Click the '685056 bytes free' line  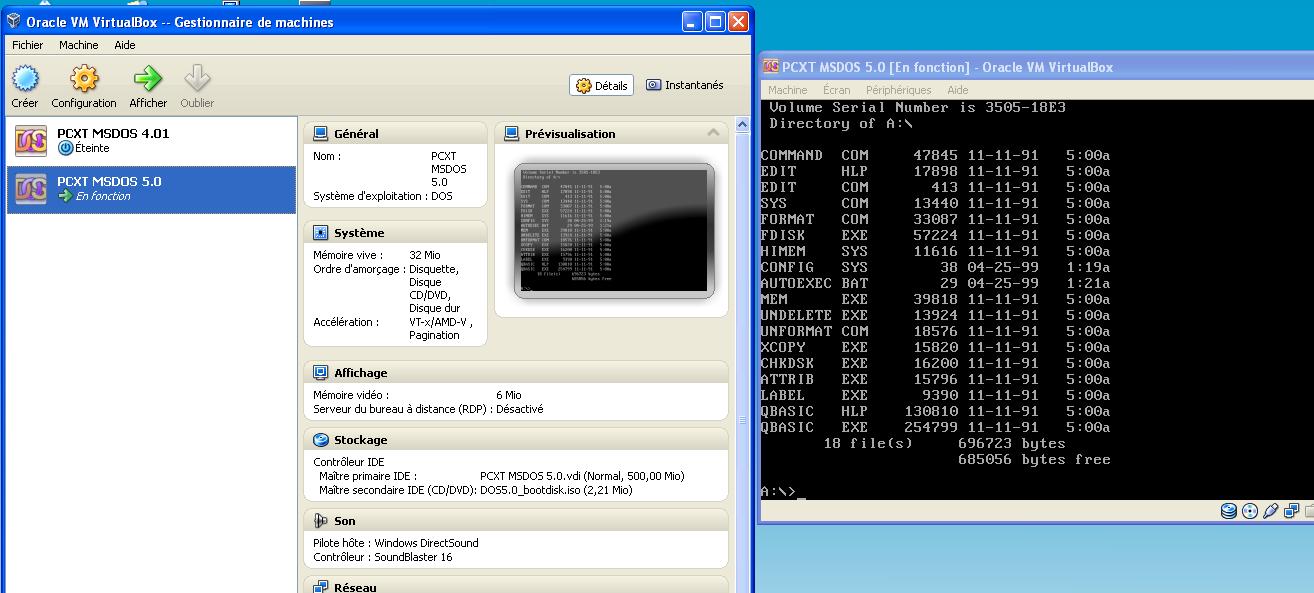click(1034, 459)
